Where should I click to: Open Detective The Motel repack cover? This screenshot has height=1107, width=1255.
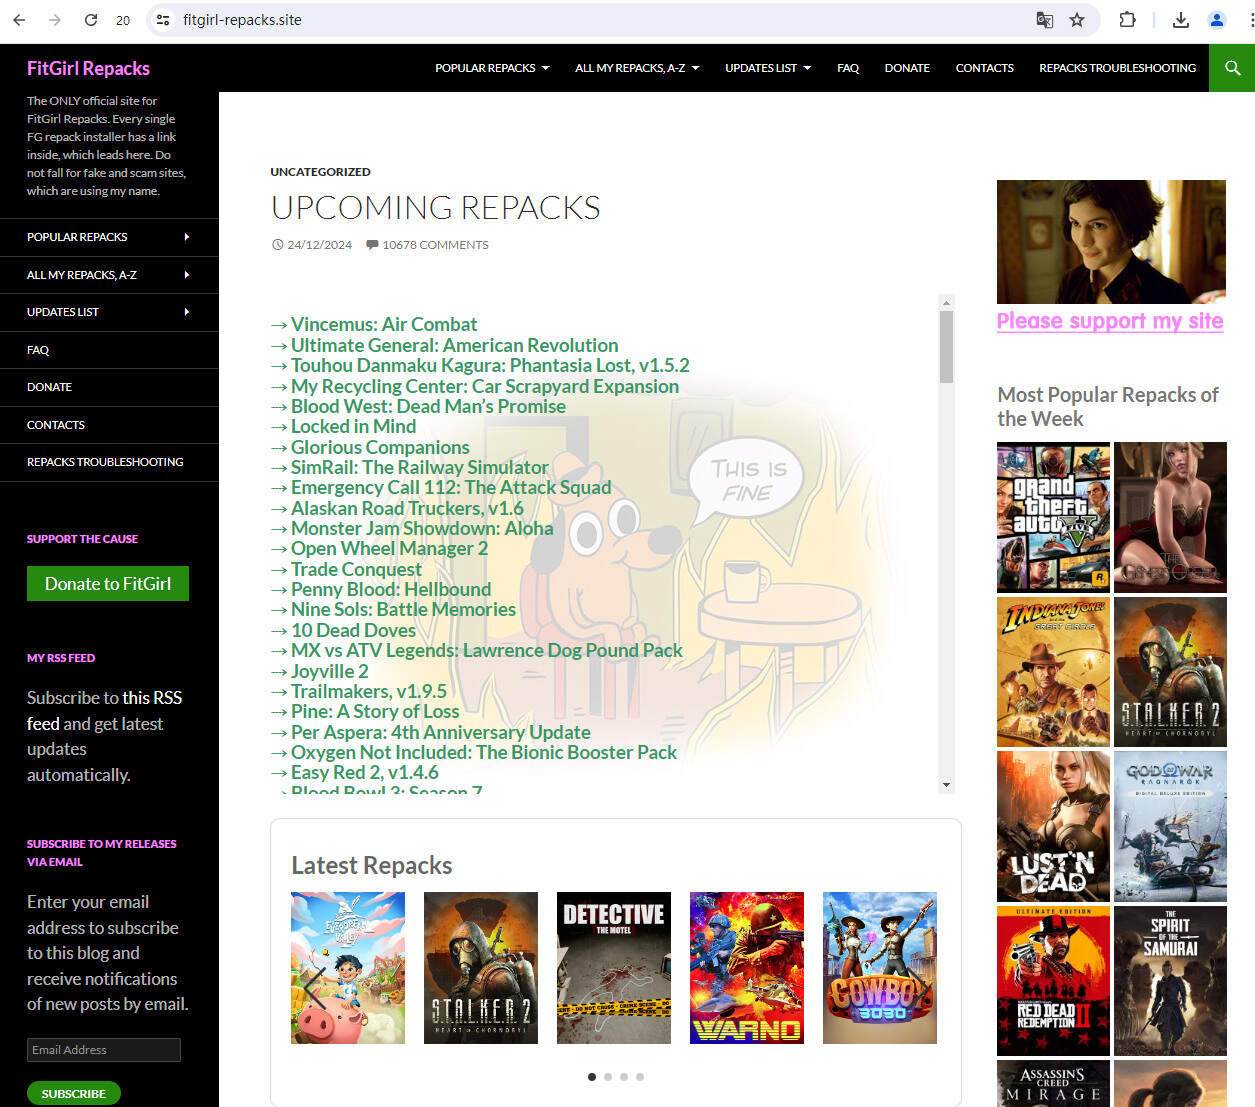614,968
